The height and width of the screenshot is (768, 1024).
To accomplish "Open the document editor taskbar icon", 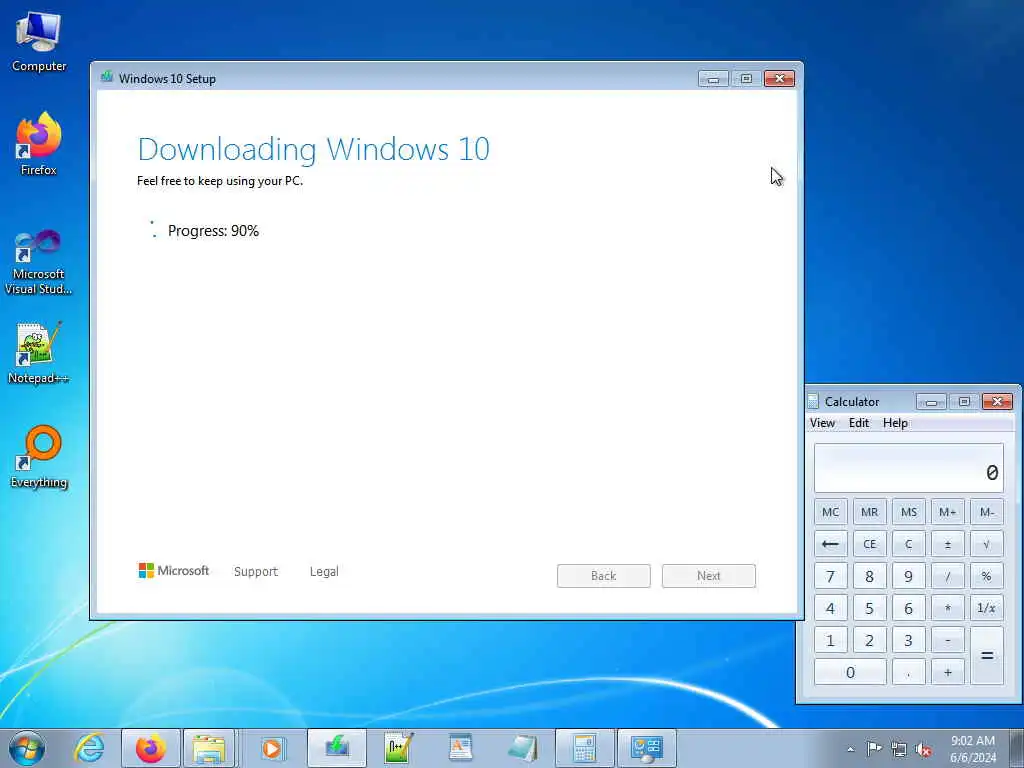I will [460, 748].
